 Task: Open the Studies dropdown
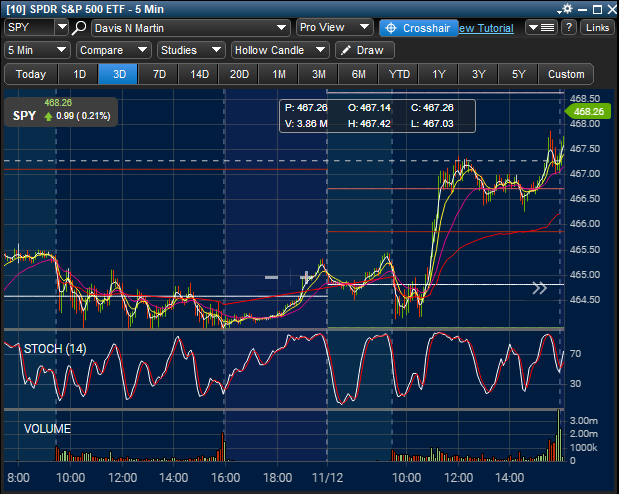(x=191, y=50)
